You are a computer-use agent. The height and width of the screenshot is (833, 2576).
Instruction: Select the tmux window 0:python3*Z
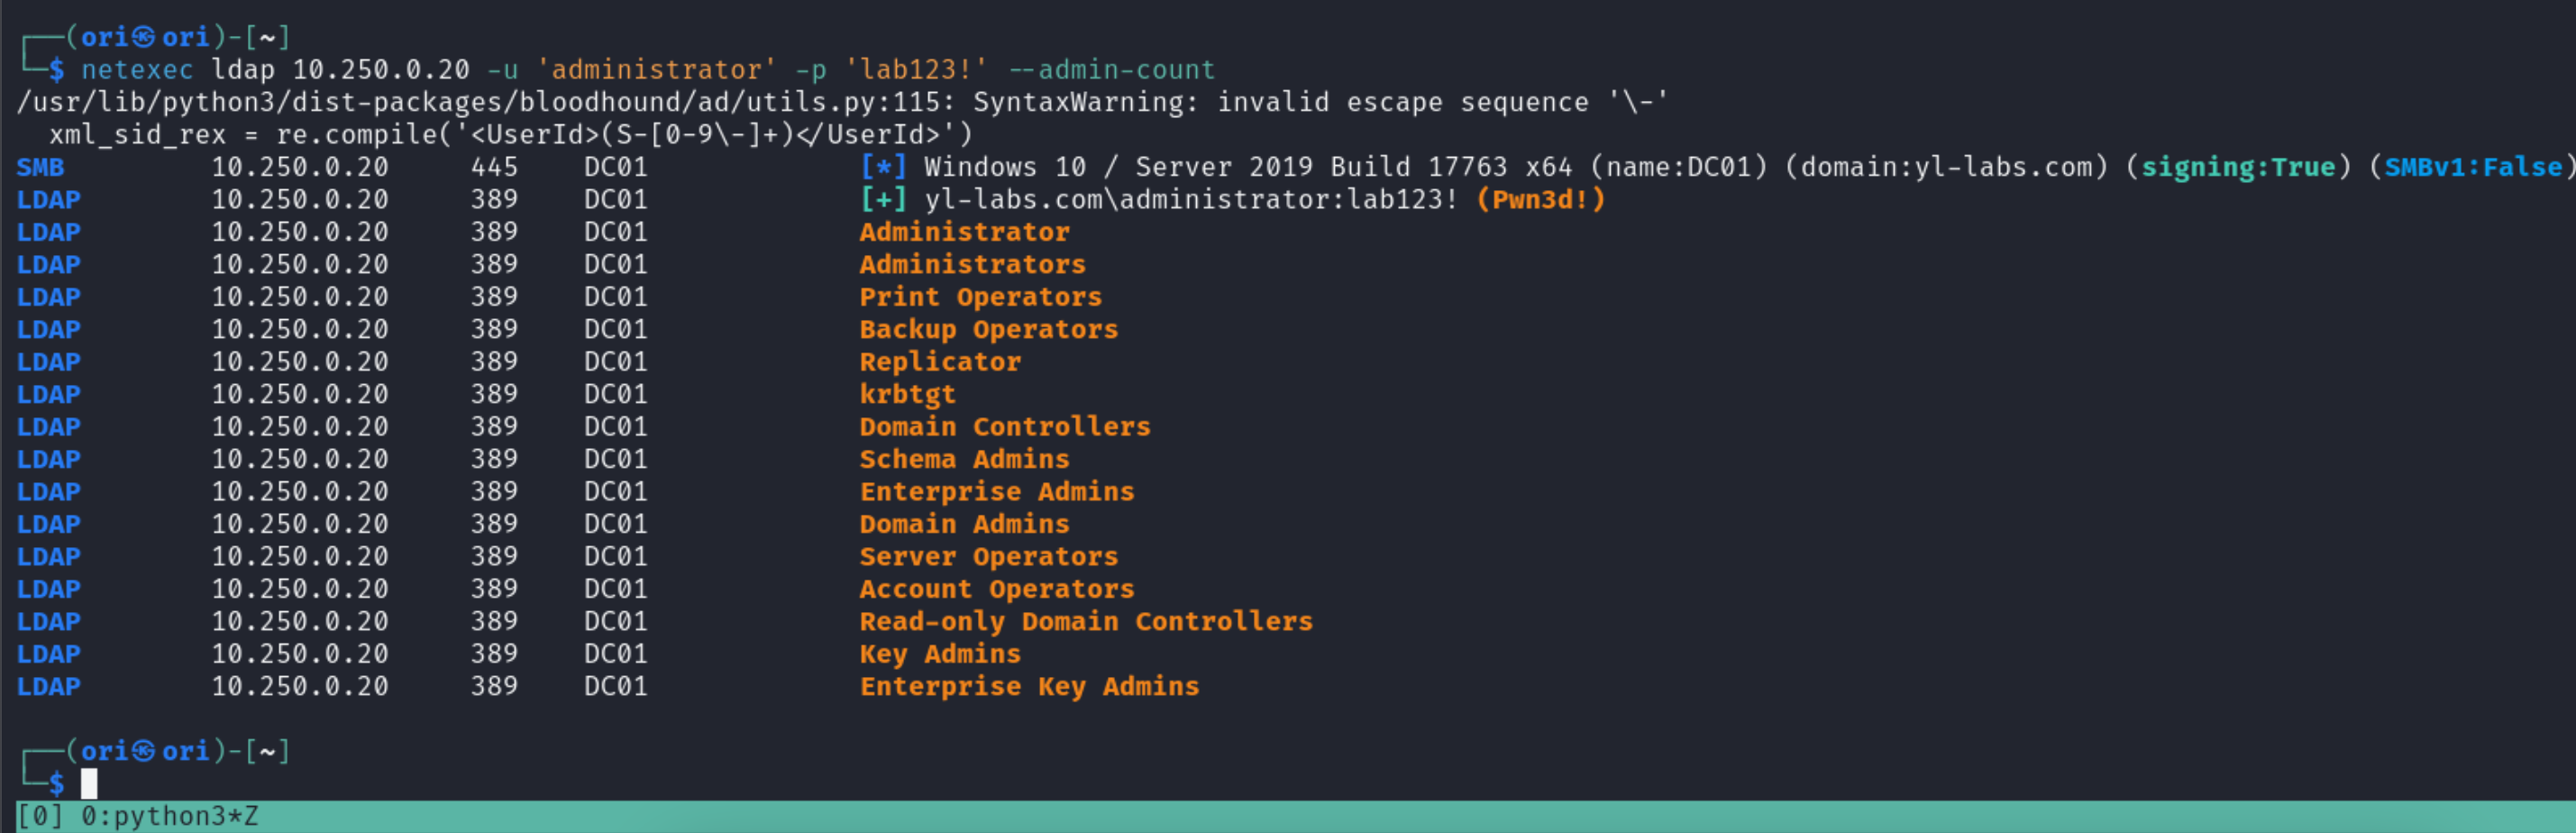pyautogui.click(x=169, y=817)
